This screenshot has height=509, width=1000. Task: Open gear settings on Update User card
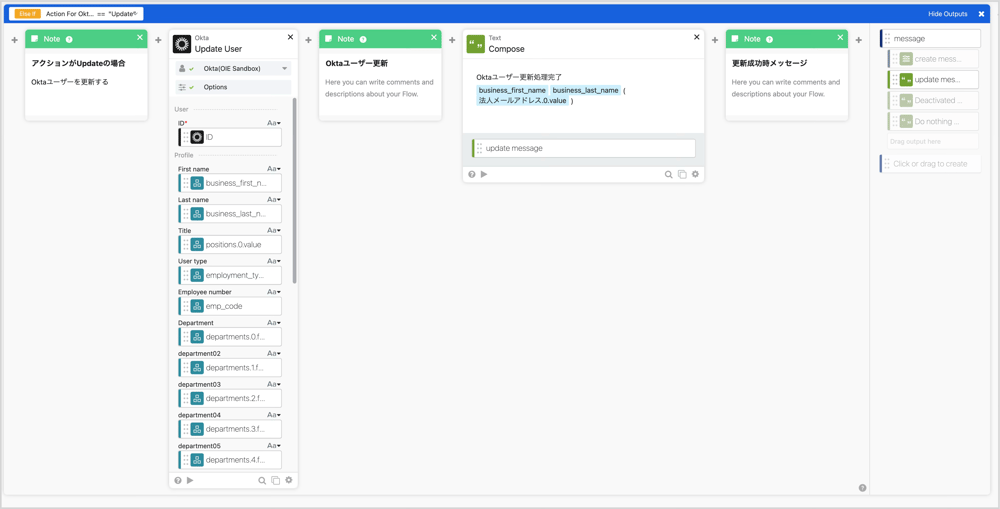[289, 481]
